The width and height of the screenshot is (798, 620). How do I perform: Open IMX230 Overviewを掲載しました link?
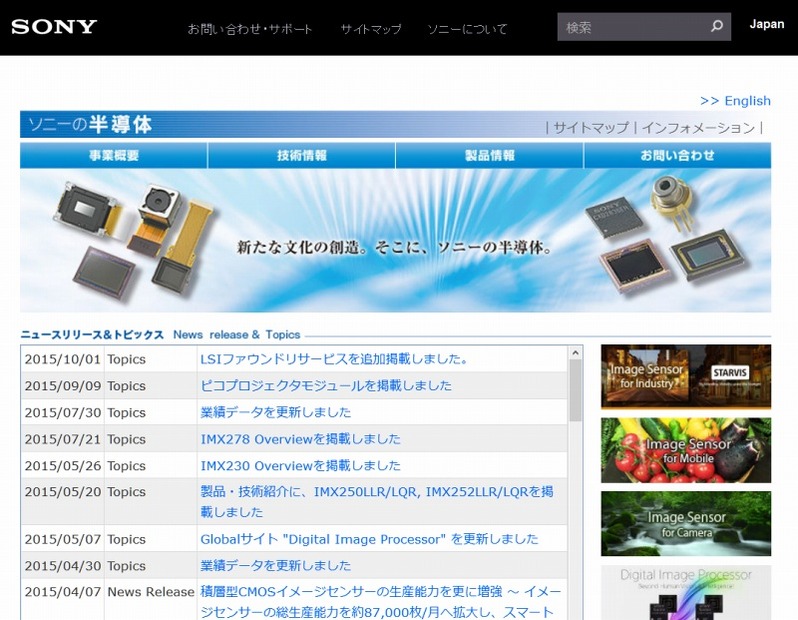click(x=300, y=465)
